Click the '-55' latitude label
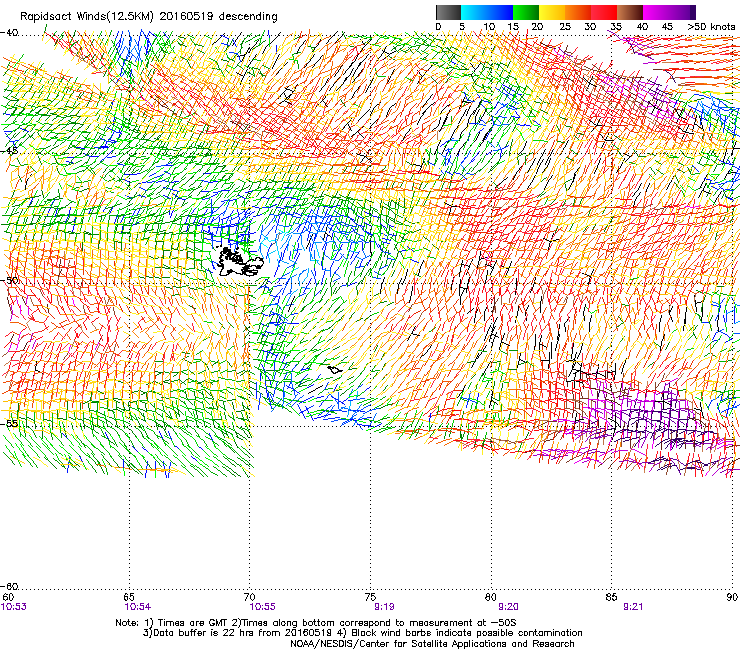This screenshot has width=740, height=650. tap(9, 424)
